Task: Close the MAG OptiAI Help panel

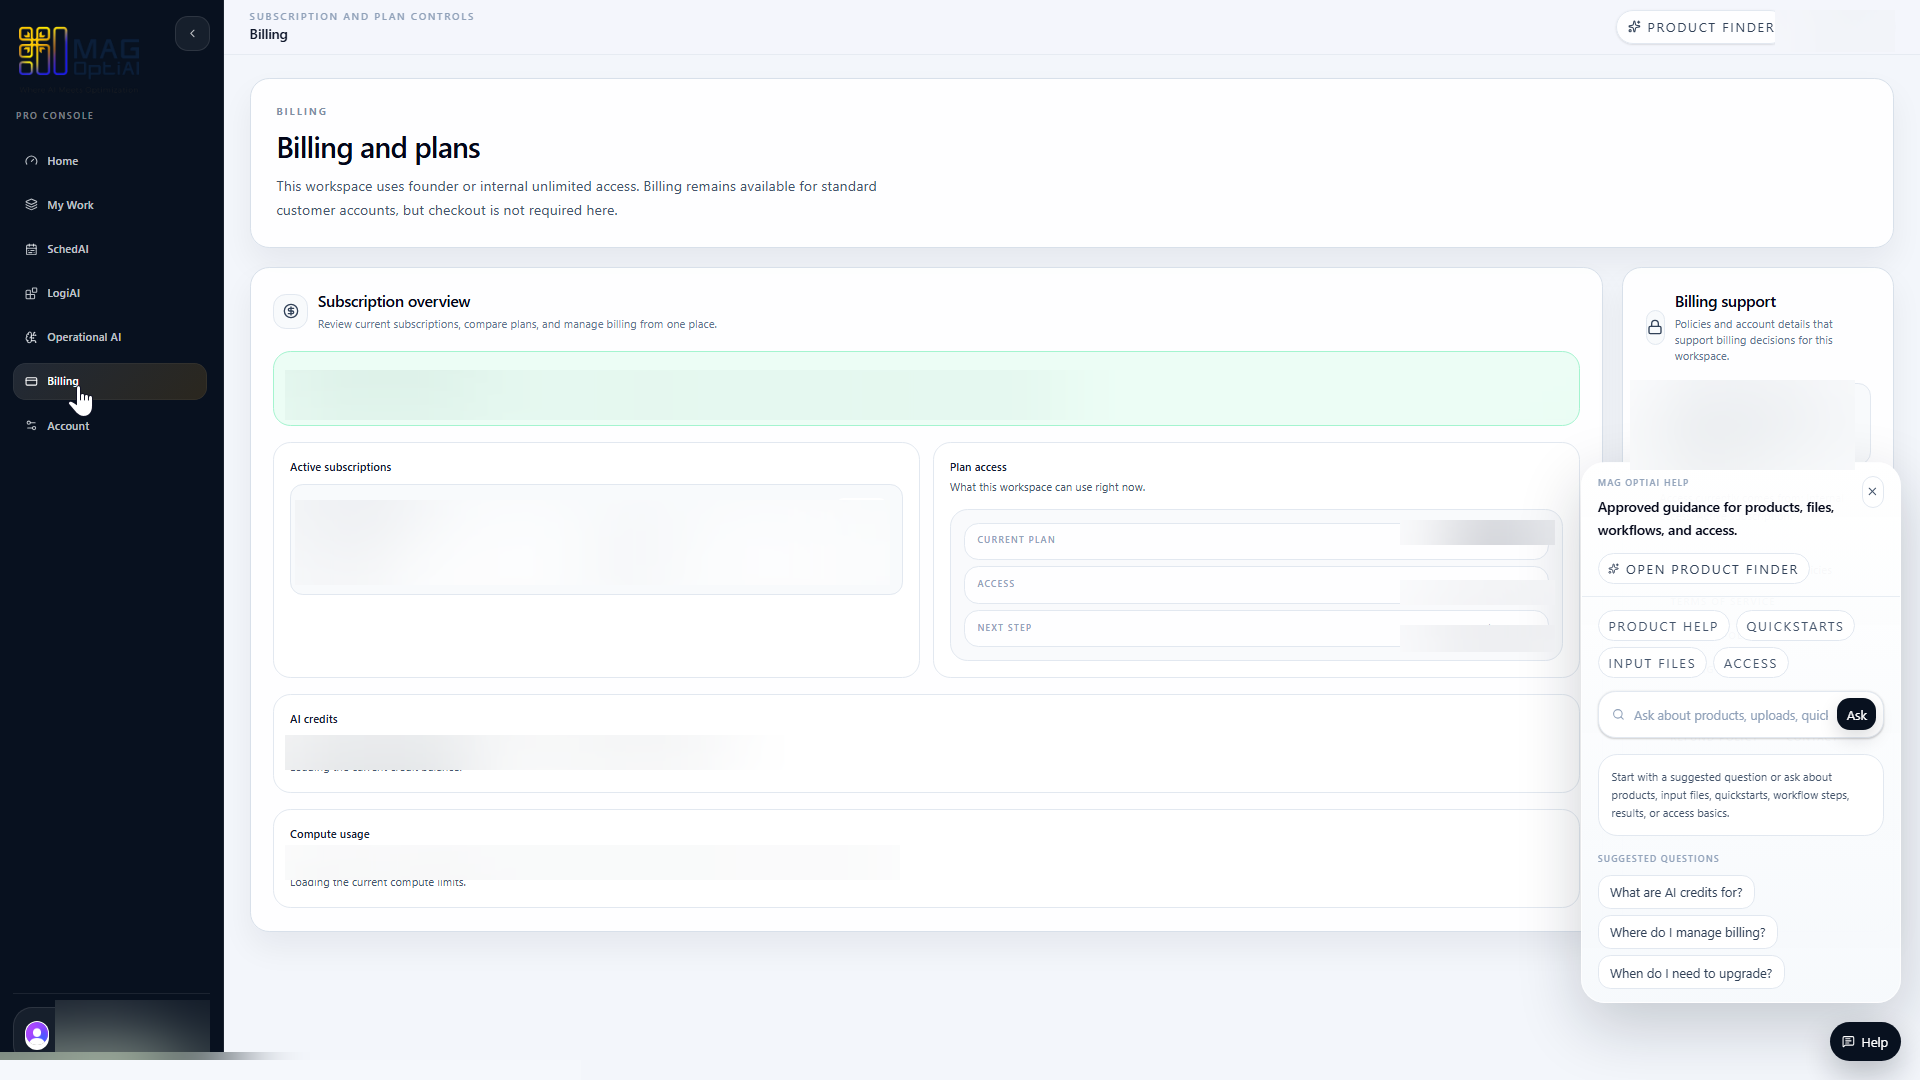Action: [1872, 492]
